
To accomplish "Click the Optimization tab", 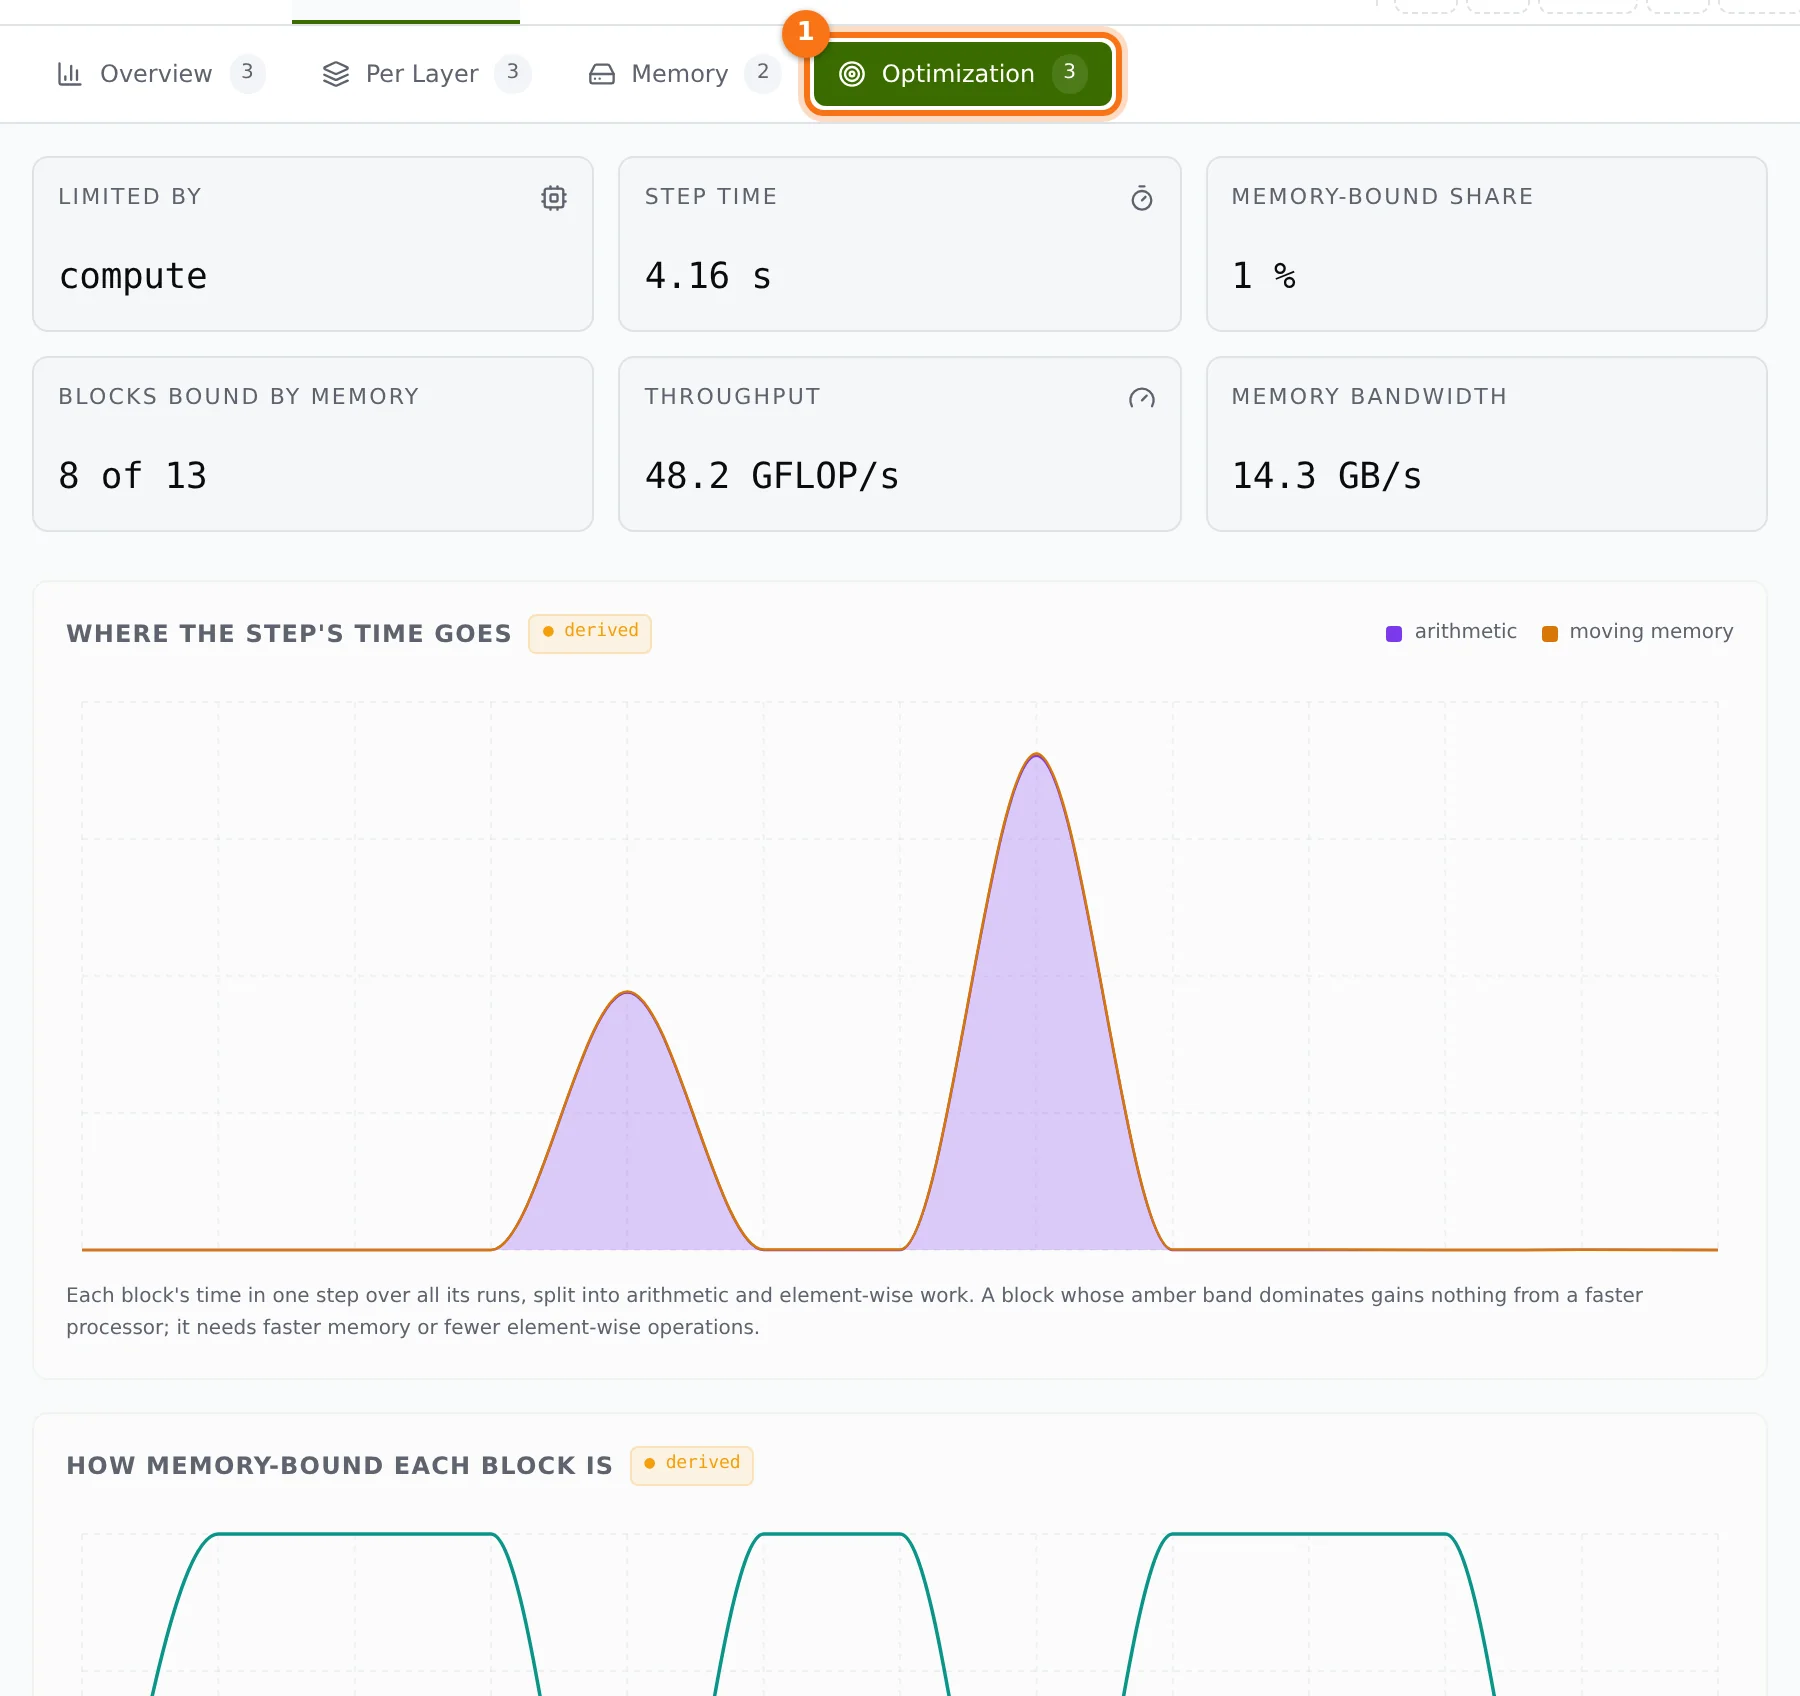I will pyautogui.click(x=962, y=73).
